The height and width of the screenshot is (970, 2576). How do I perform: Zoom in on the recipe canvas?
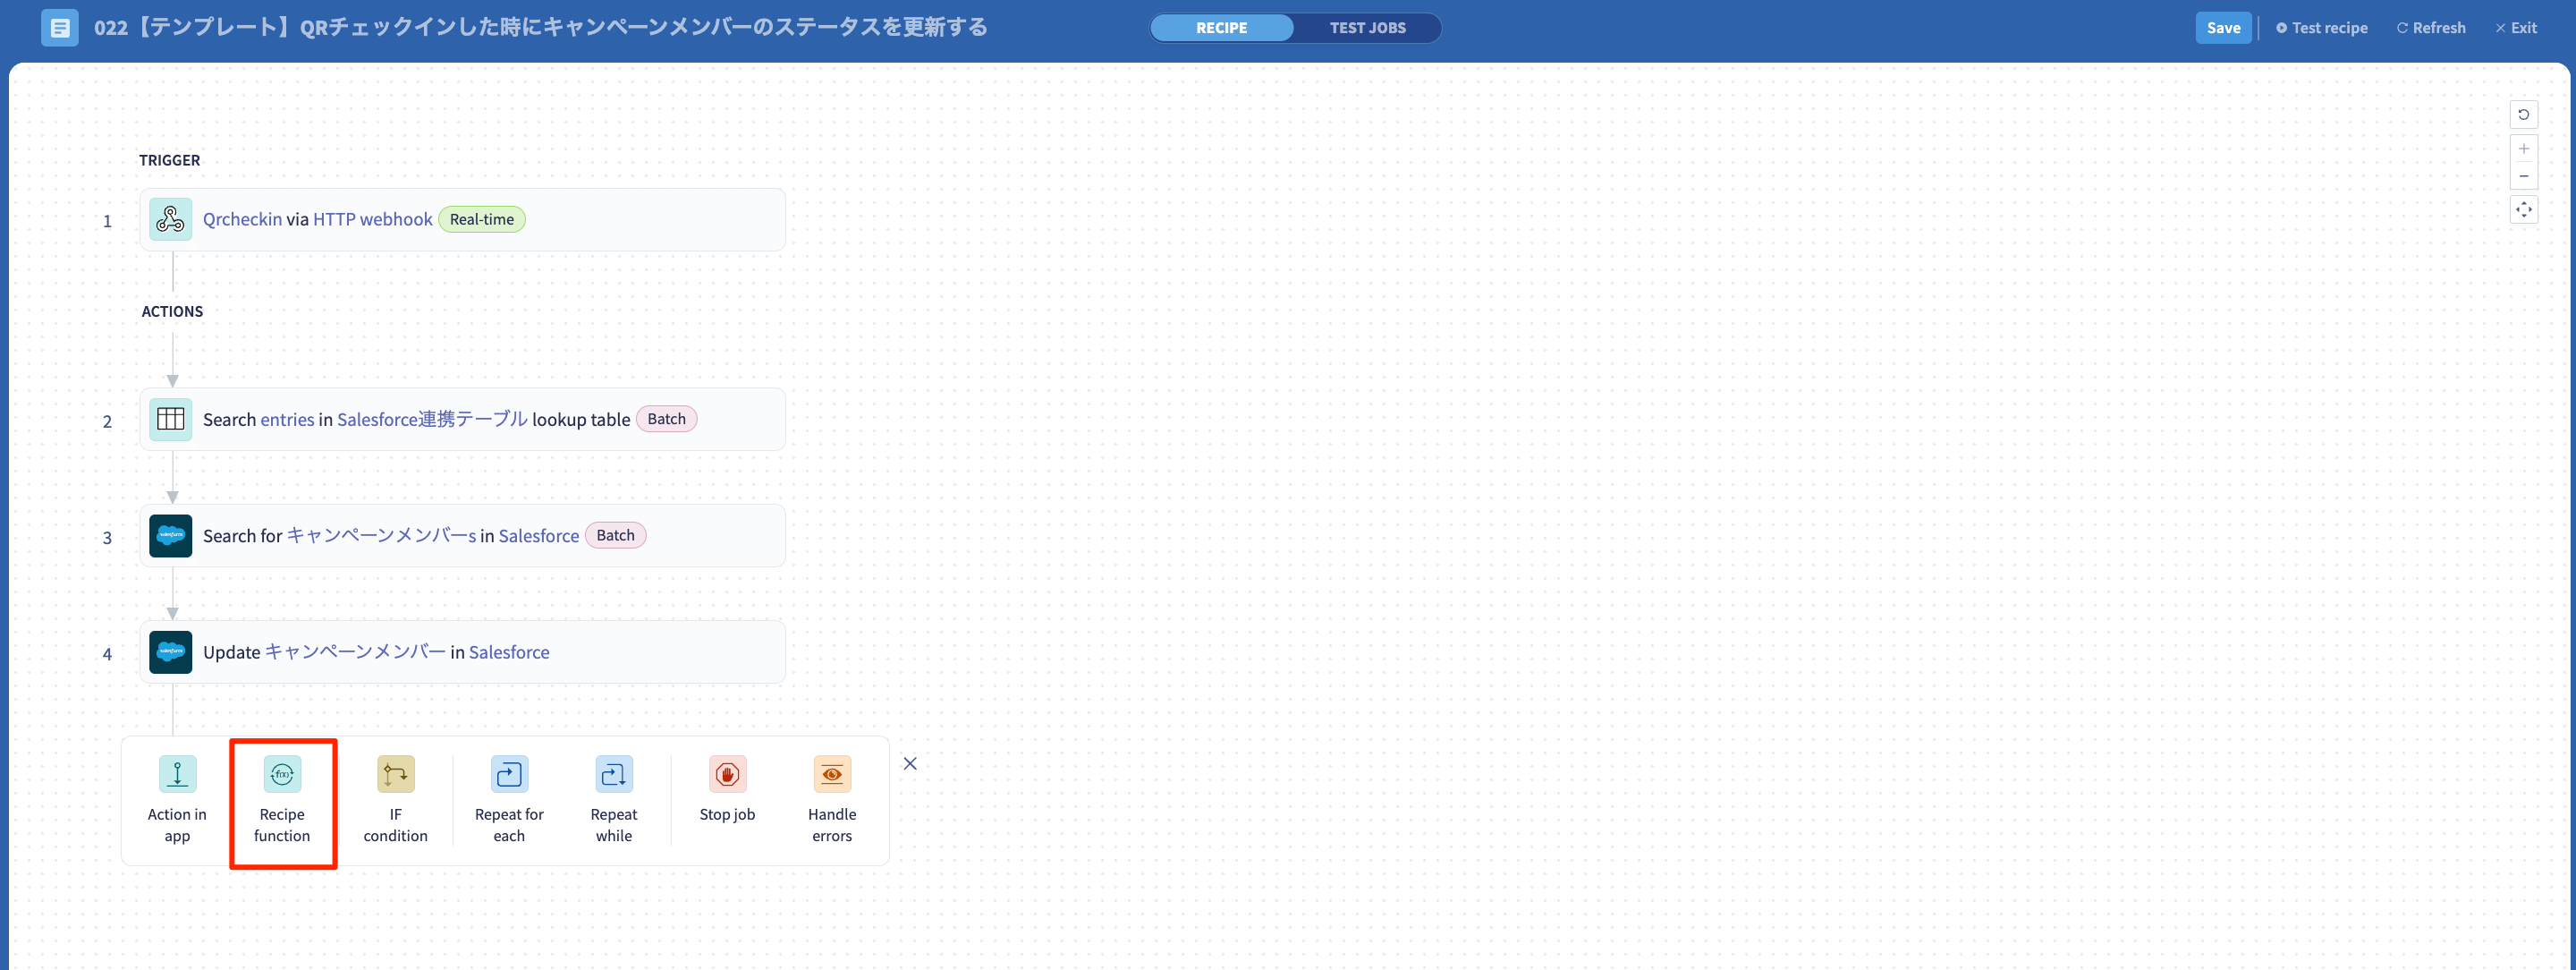(2523, 149)
